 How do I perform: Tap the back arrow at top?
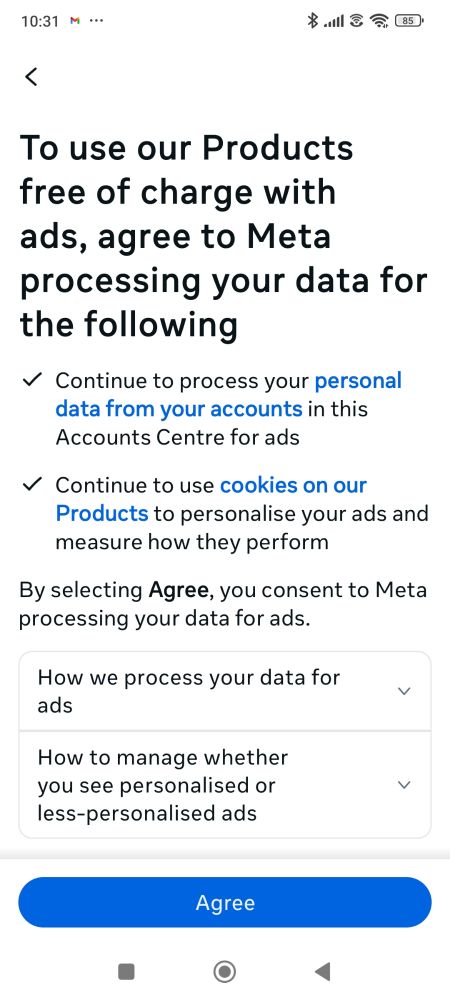point(31,77)
